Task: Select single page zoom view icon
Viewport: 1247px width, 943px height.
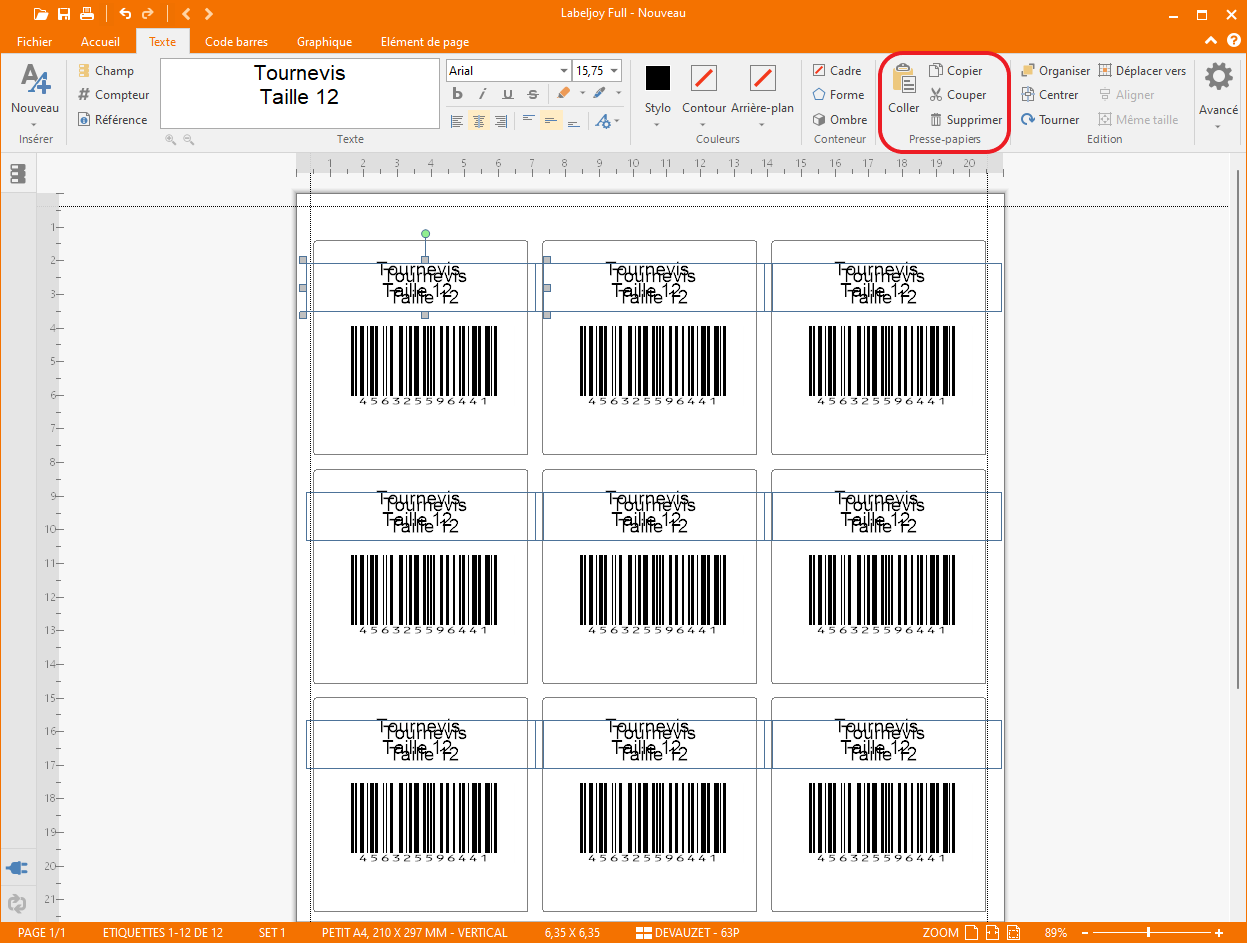Action: point(970,933)
